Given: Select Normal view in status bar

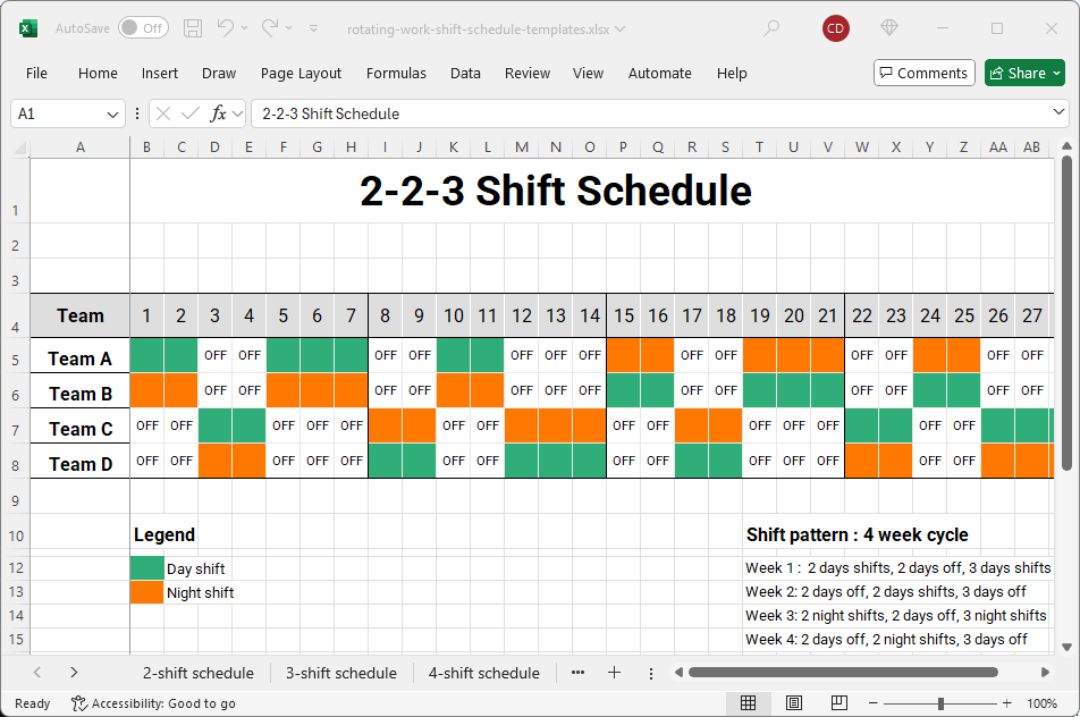Looking at the screenshot, I should point(748,703).
